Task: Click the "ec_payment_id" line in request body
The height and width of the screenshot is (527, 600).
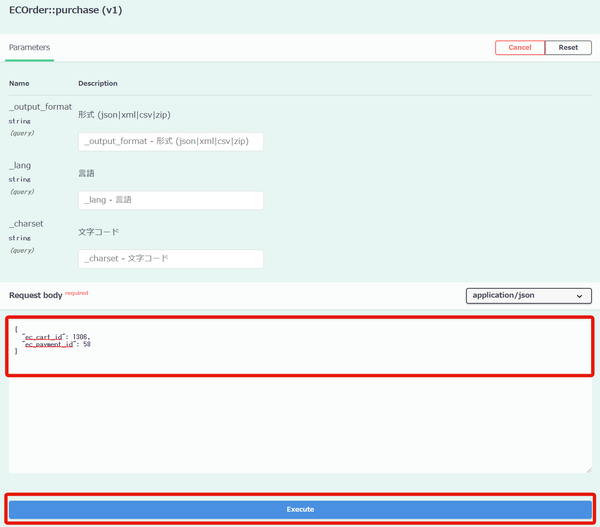Action: pos(57,344)
